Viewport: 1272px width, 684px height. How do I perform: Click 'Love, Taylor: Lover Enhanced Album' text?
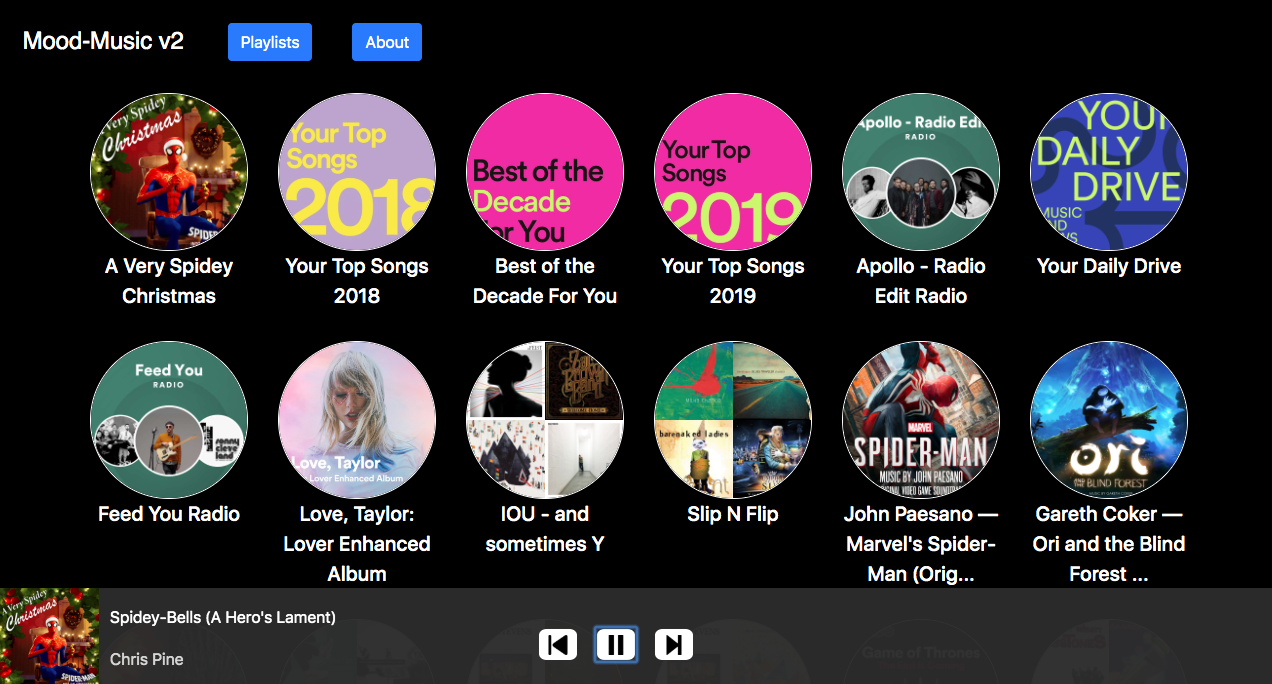357,544
